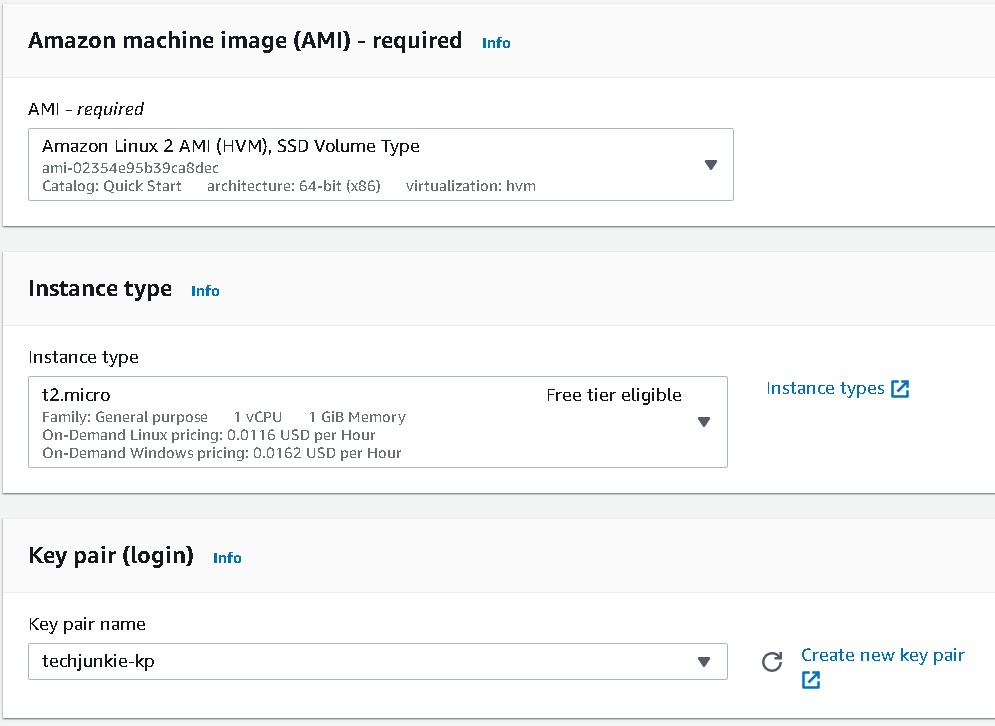Expand the AMI dropdown arrow
Screen dimensions: 995x726
tap(711, 165)
